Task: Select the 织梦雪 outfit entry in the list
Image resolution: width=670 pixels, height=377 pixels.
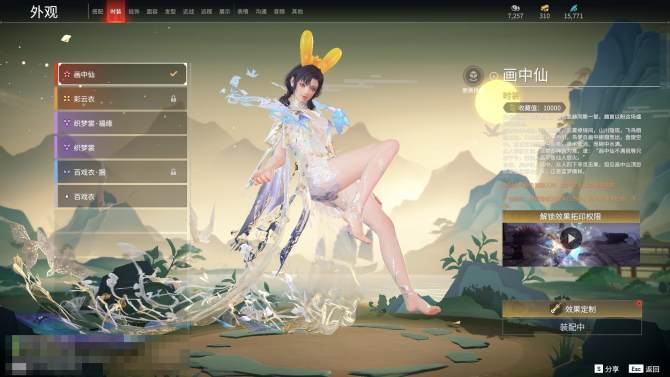Action: coord(121,147)
